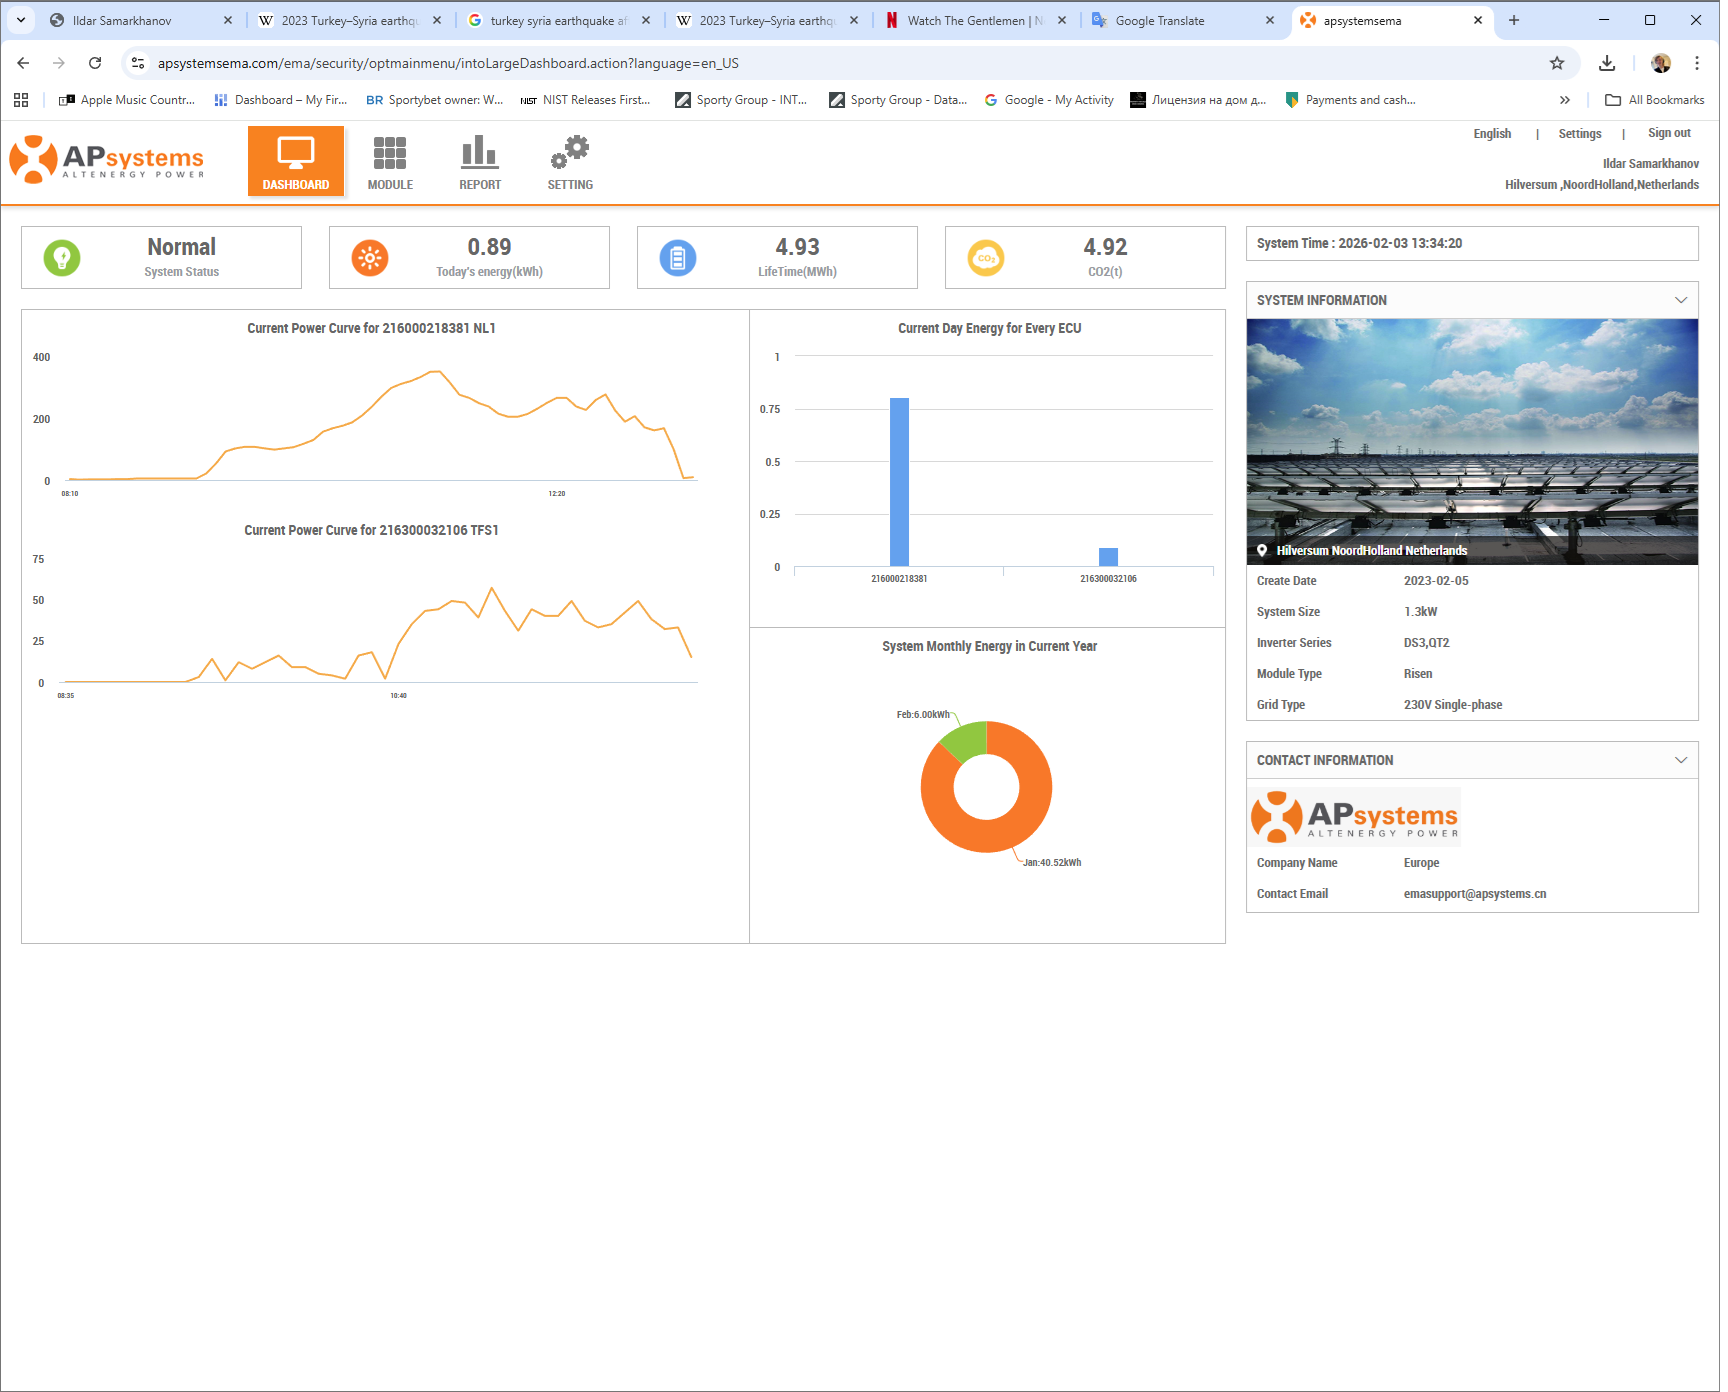Click the green System Status bulb icon

click(62, 258)
